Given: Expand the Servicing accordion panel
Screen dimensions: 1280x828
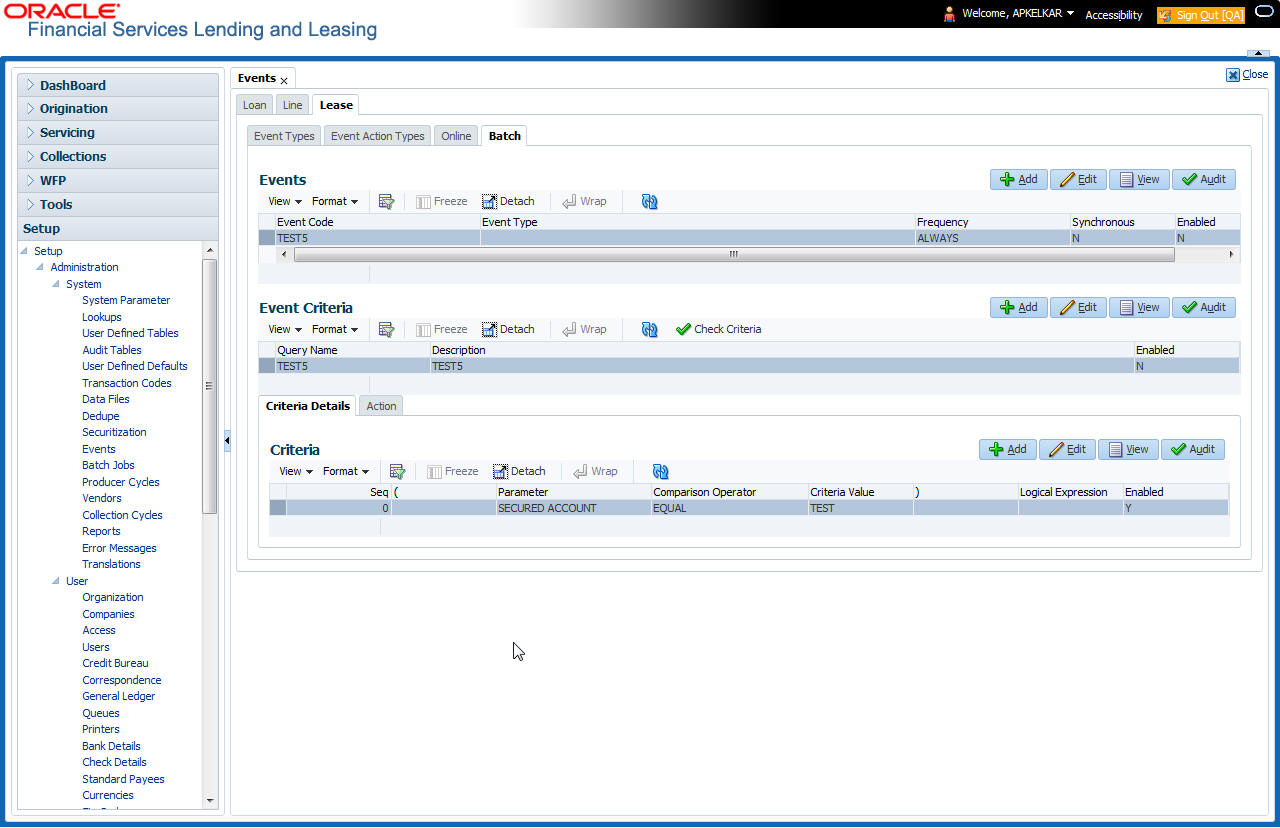Looking at the screenshot, I should coord(118,133).
